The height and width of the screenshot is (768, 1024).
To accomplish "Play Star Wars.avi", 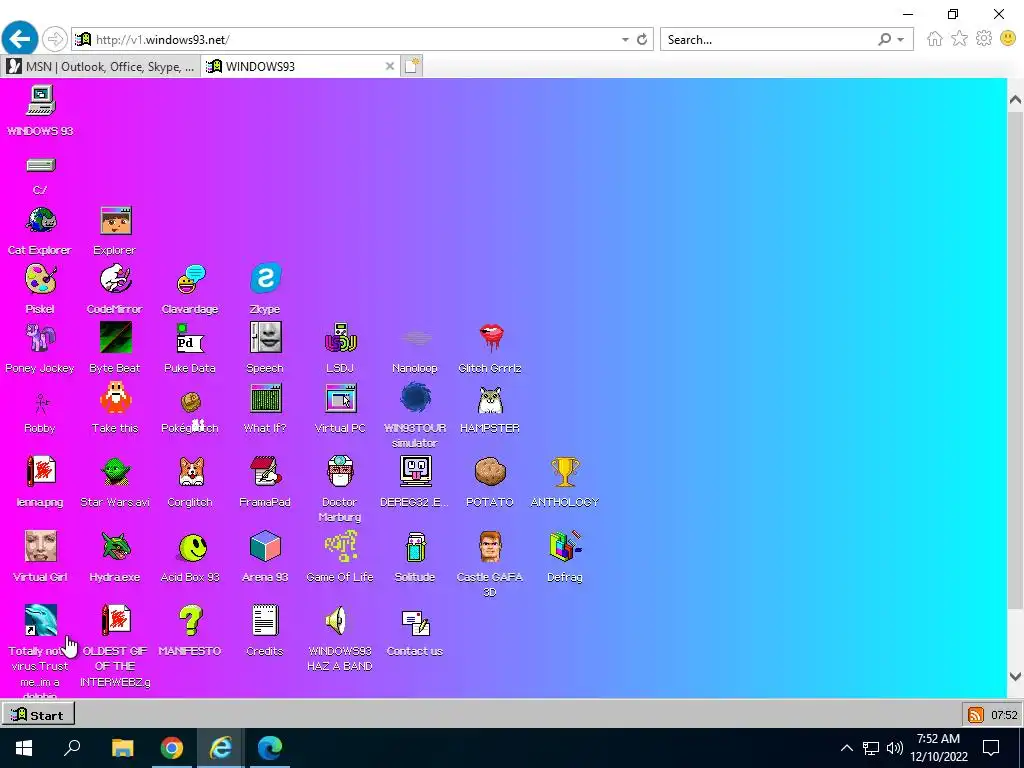I will (116, 472).
